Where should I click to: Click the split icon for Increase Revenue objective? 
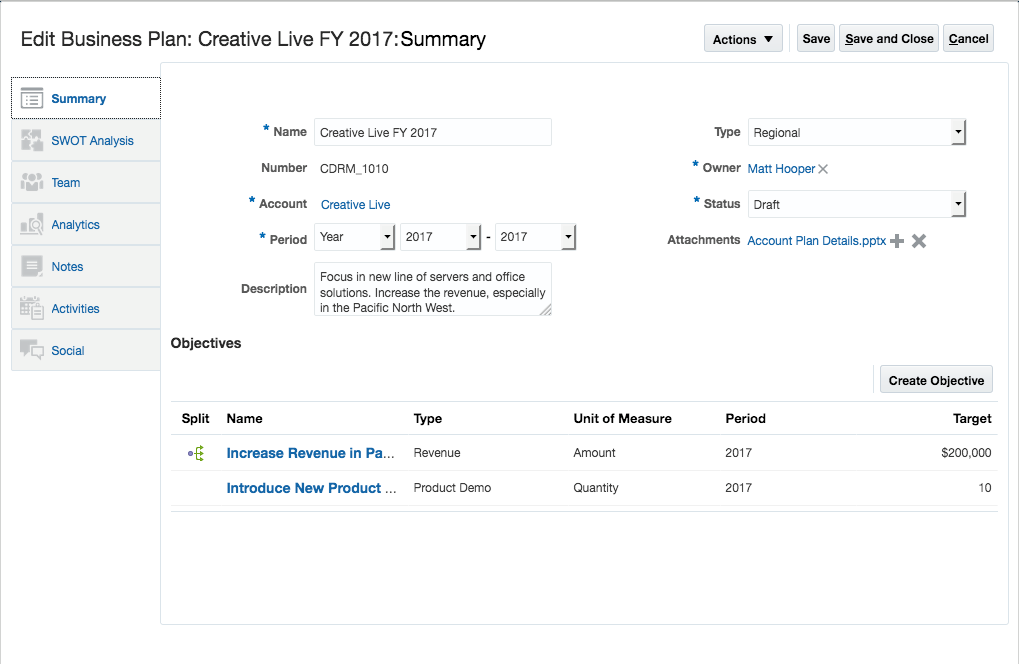196,453
